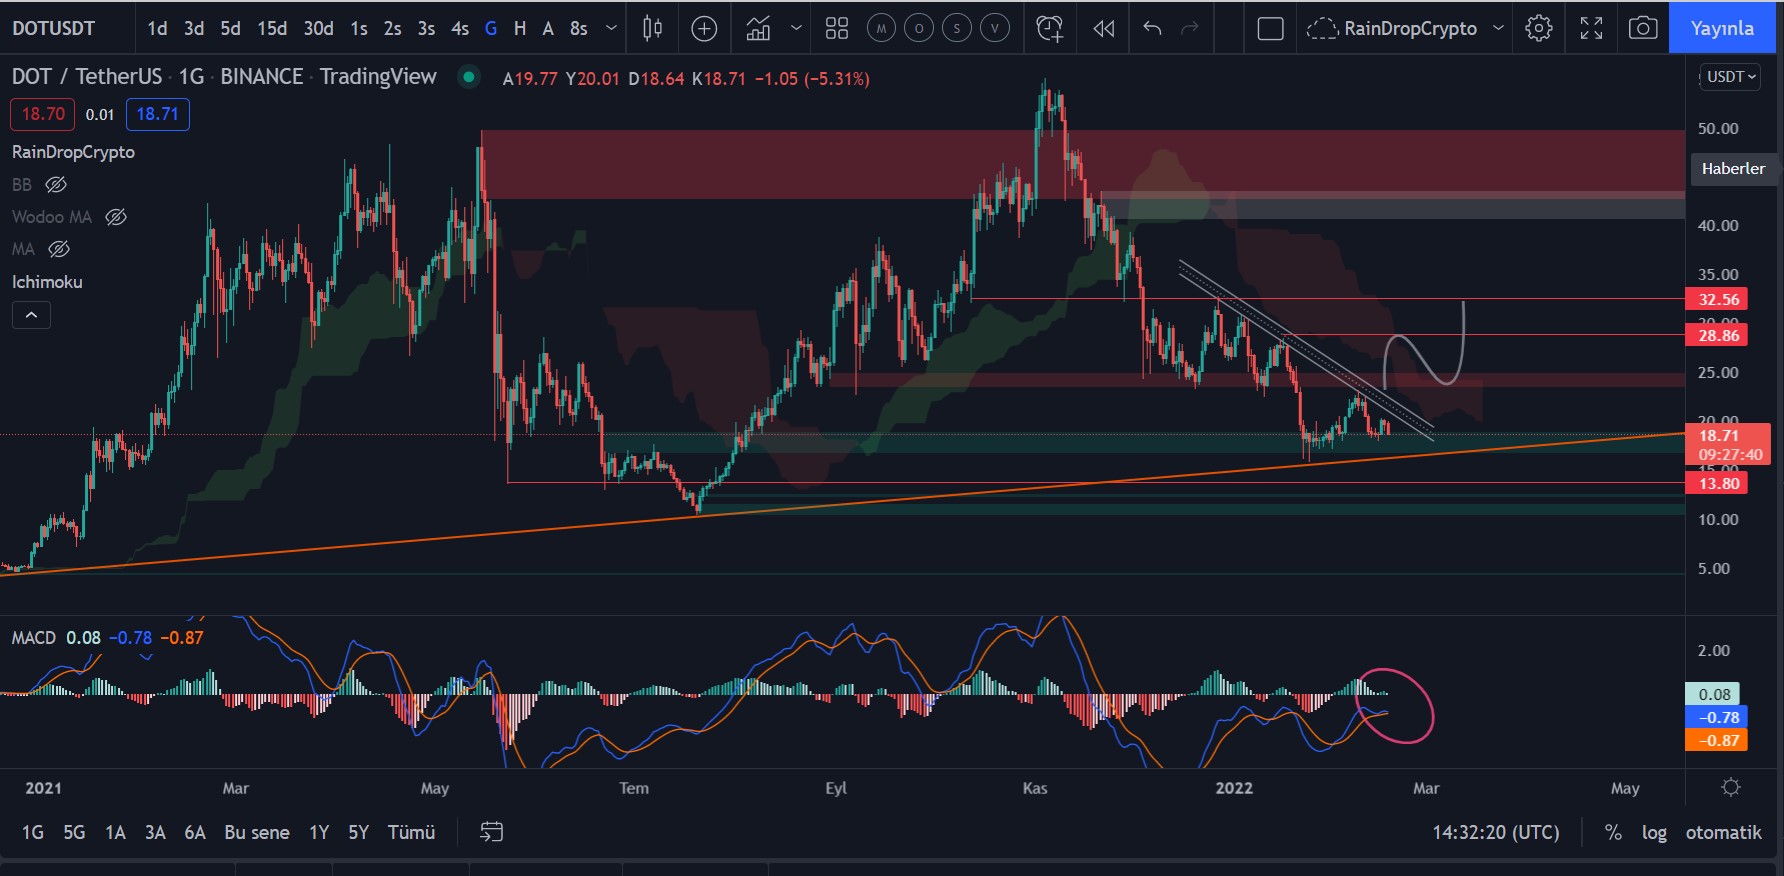Image resolution: width=1784 pixels, height=876 pixels.
Task: Click the create alert clock icon
Action: click(x=1049, y=29)
